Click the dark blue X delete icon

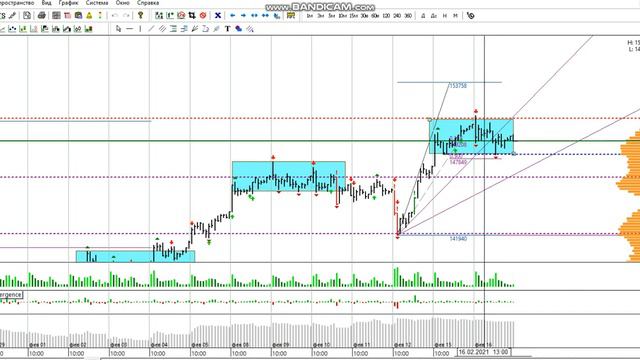(218, 16)
